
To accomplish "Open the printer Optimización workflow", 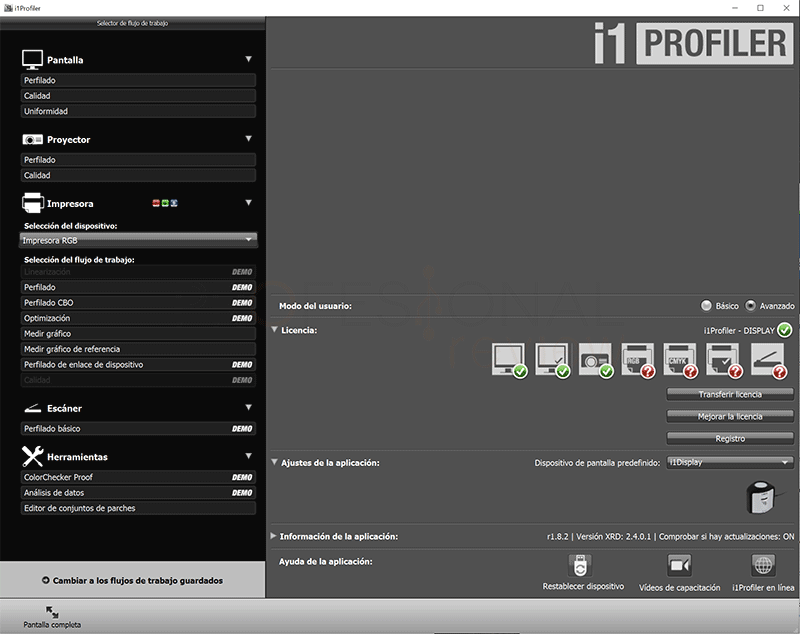I will pos(138,318).
